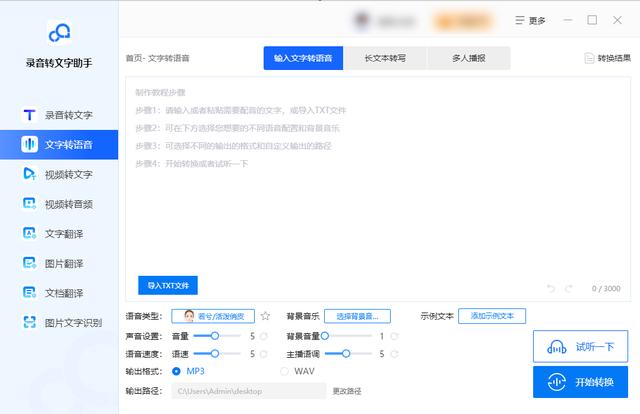Switch to 长文本转写 tab
640x414 pixels.
(x=385, y=58)
